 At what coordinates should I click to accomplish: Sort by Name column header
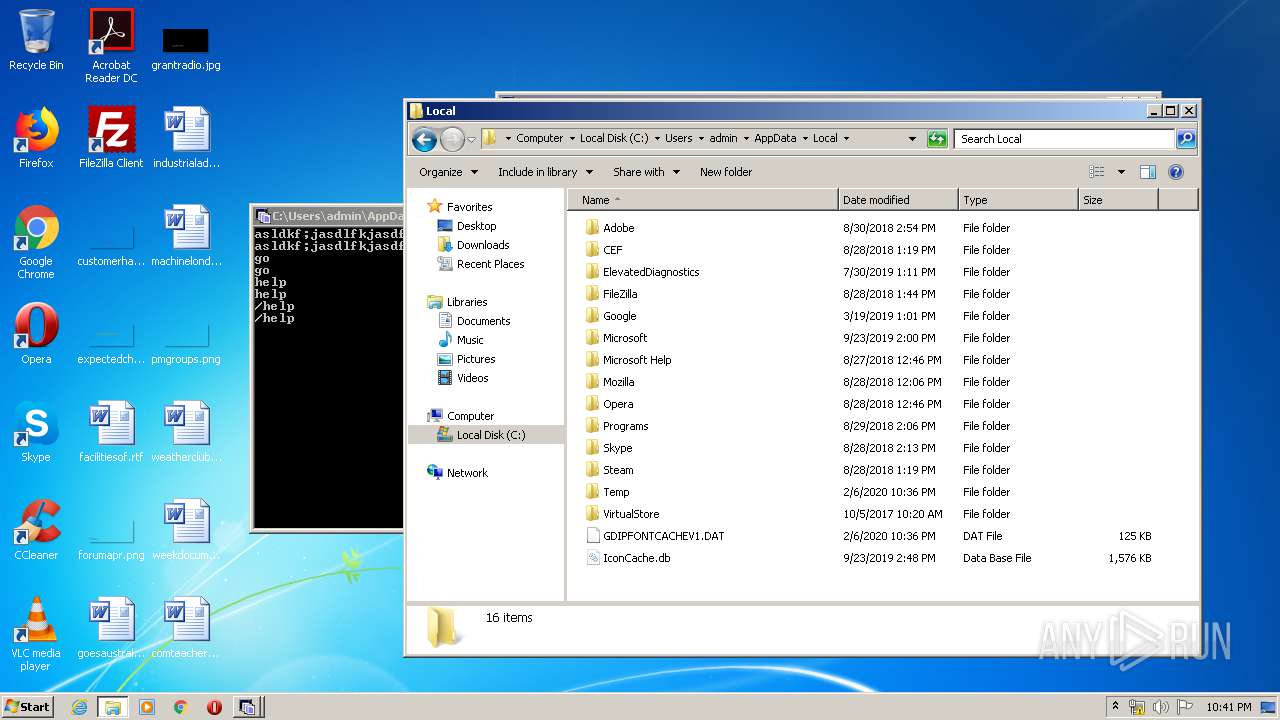[x=702, y=200]
